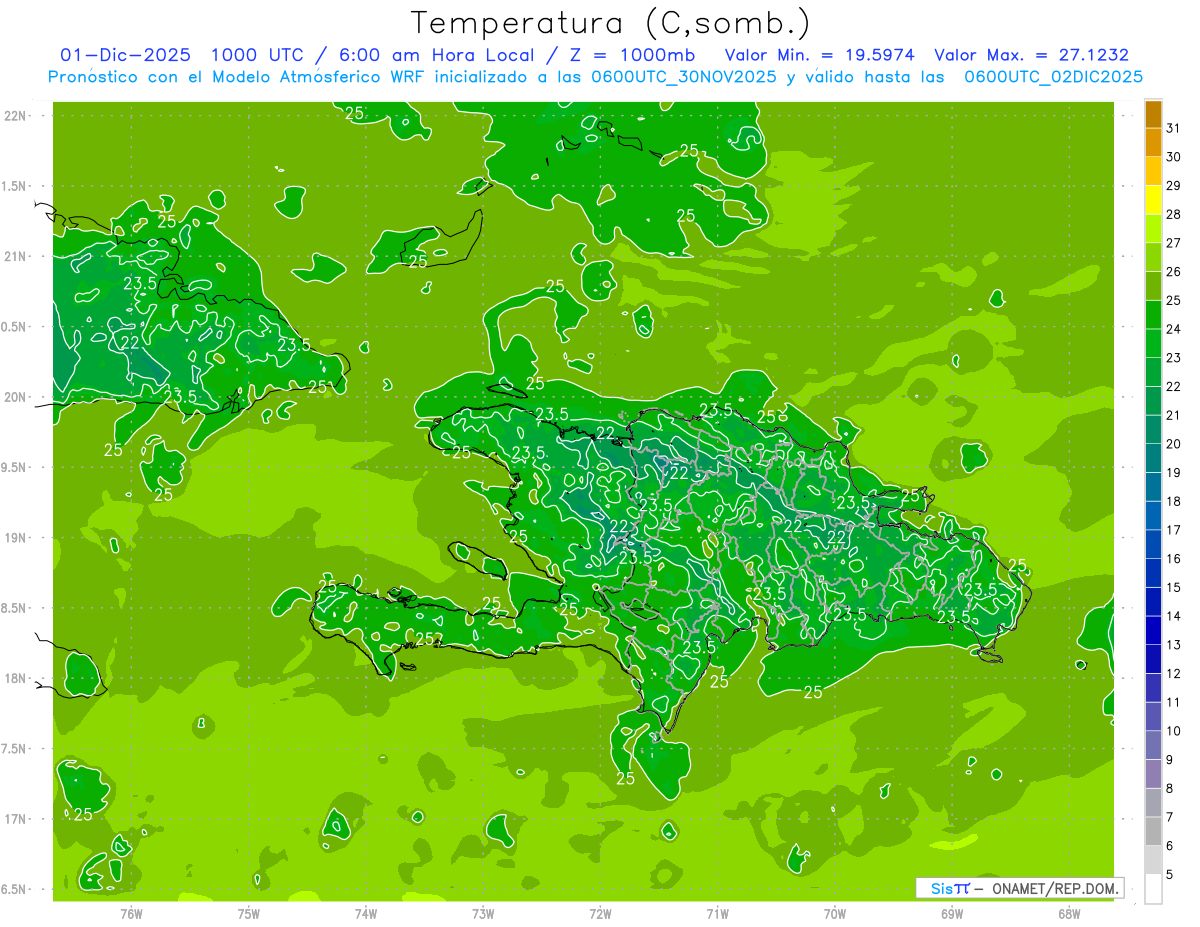The height and width of the screenshot is (927, 1200).
Task: Click the "70W" longitude axis label
Action: [x=835, y=913]
